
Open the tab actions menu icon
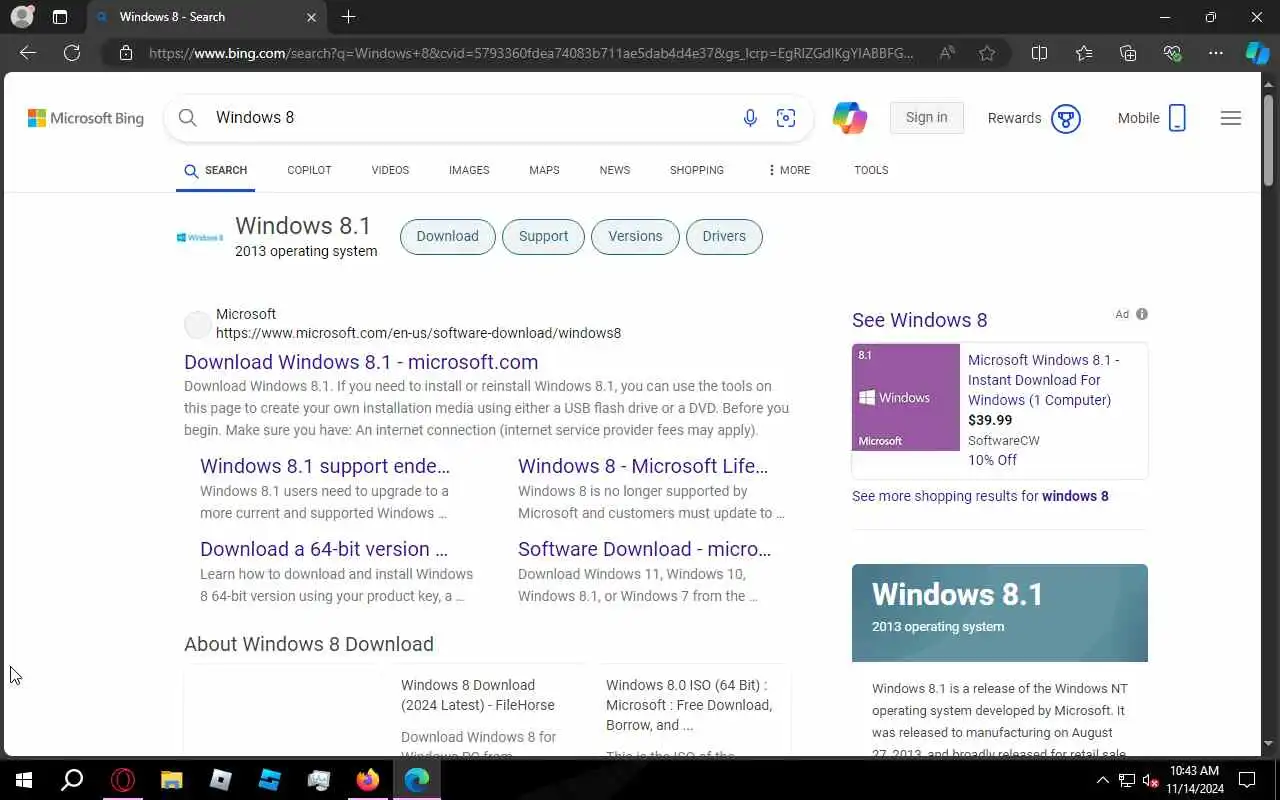(x=60, y=17)
